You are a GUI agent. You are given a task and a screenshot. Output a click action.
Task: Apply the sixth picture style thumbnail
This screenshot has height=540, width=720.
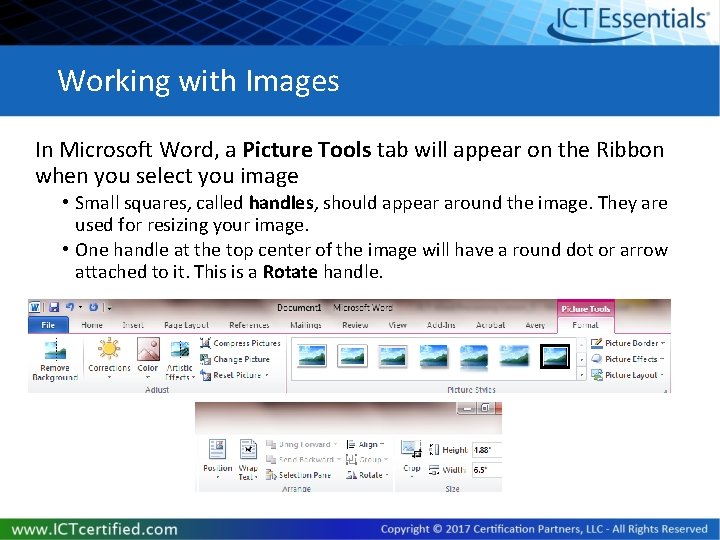click(x=514, y=356)
